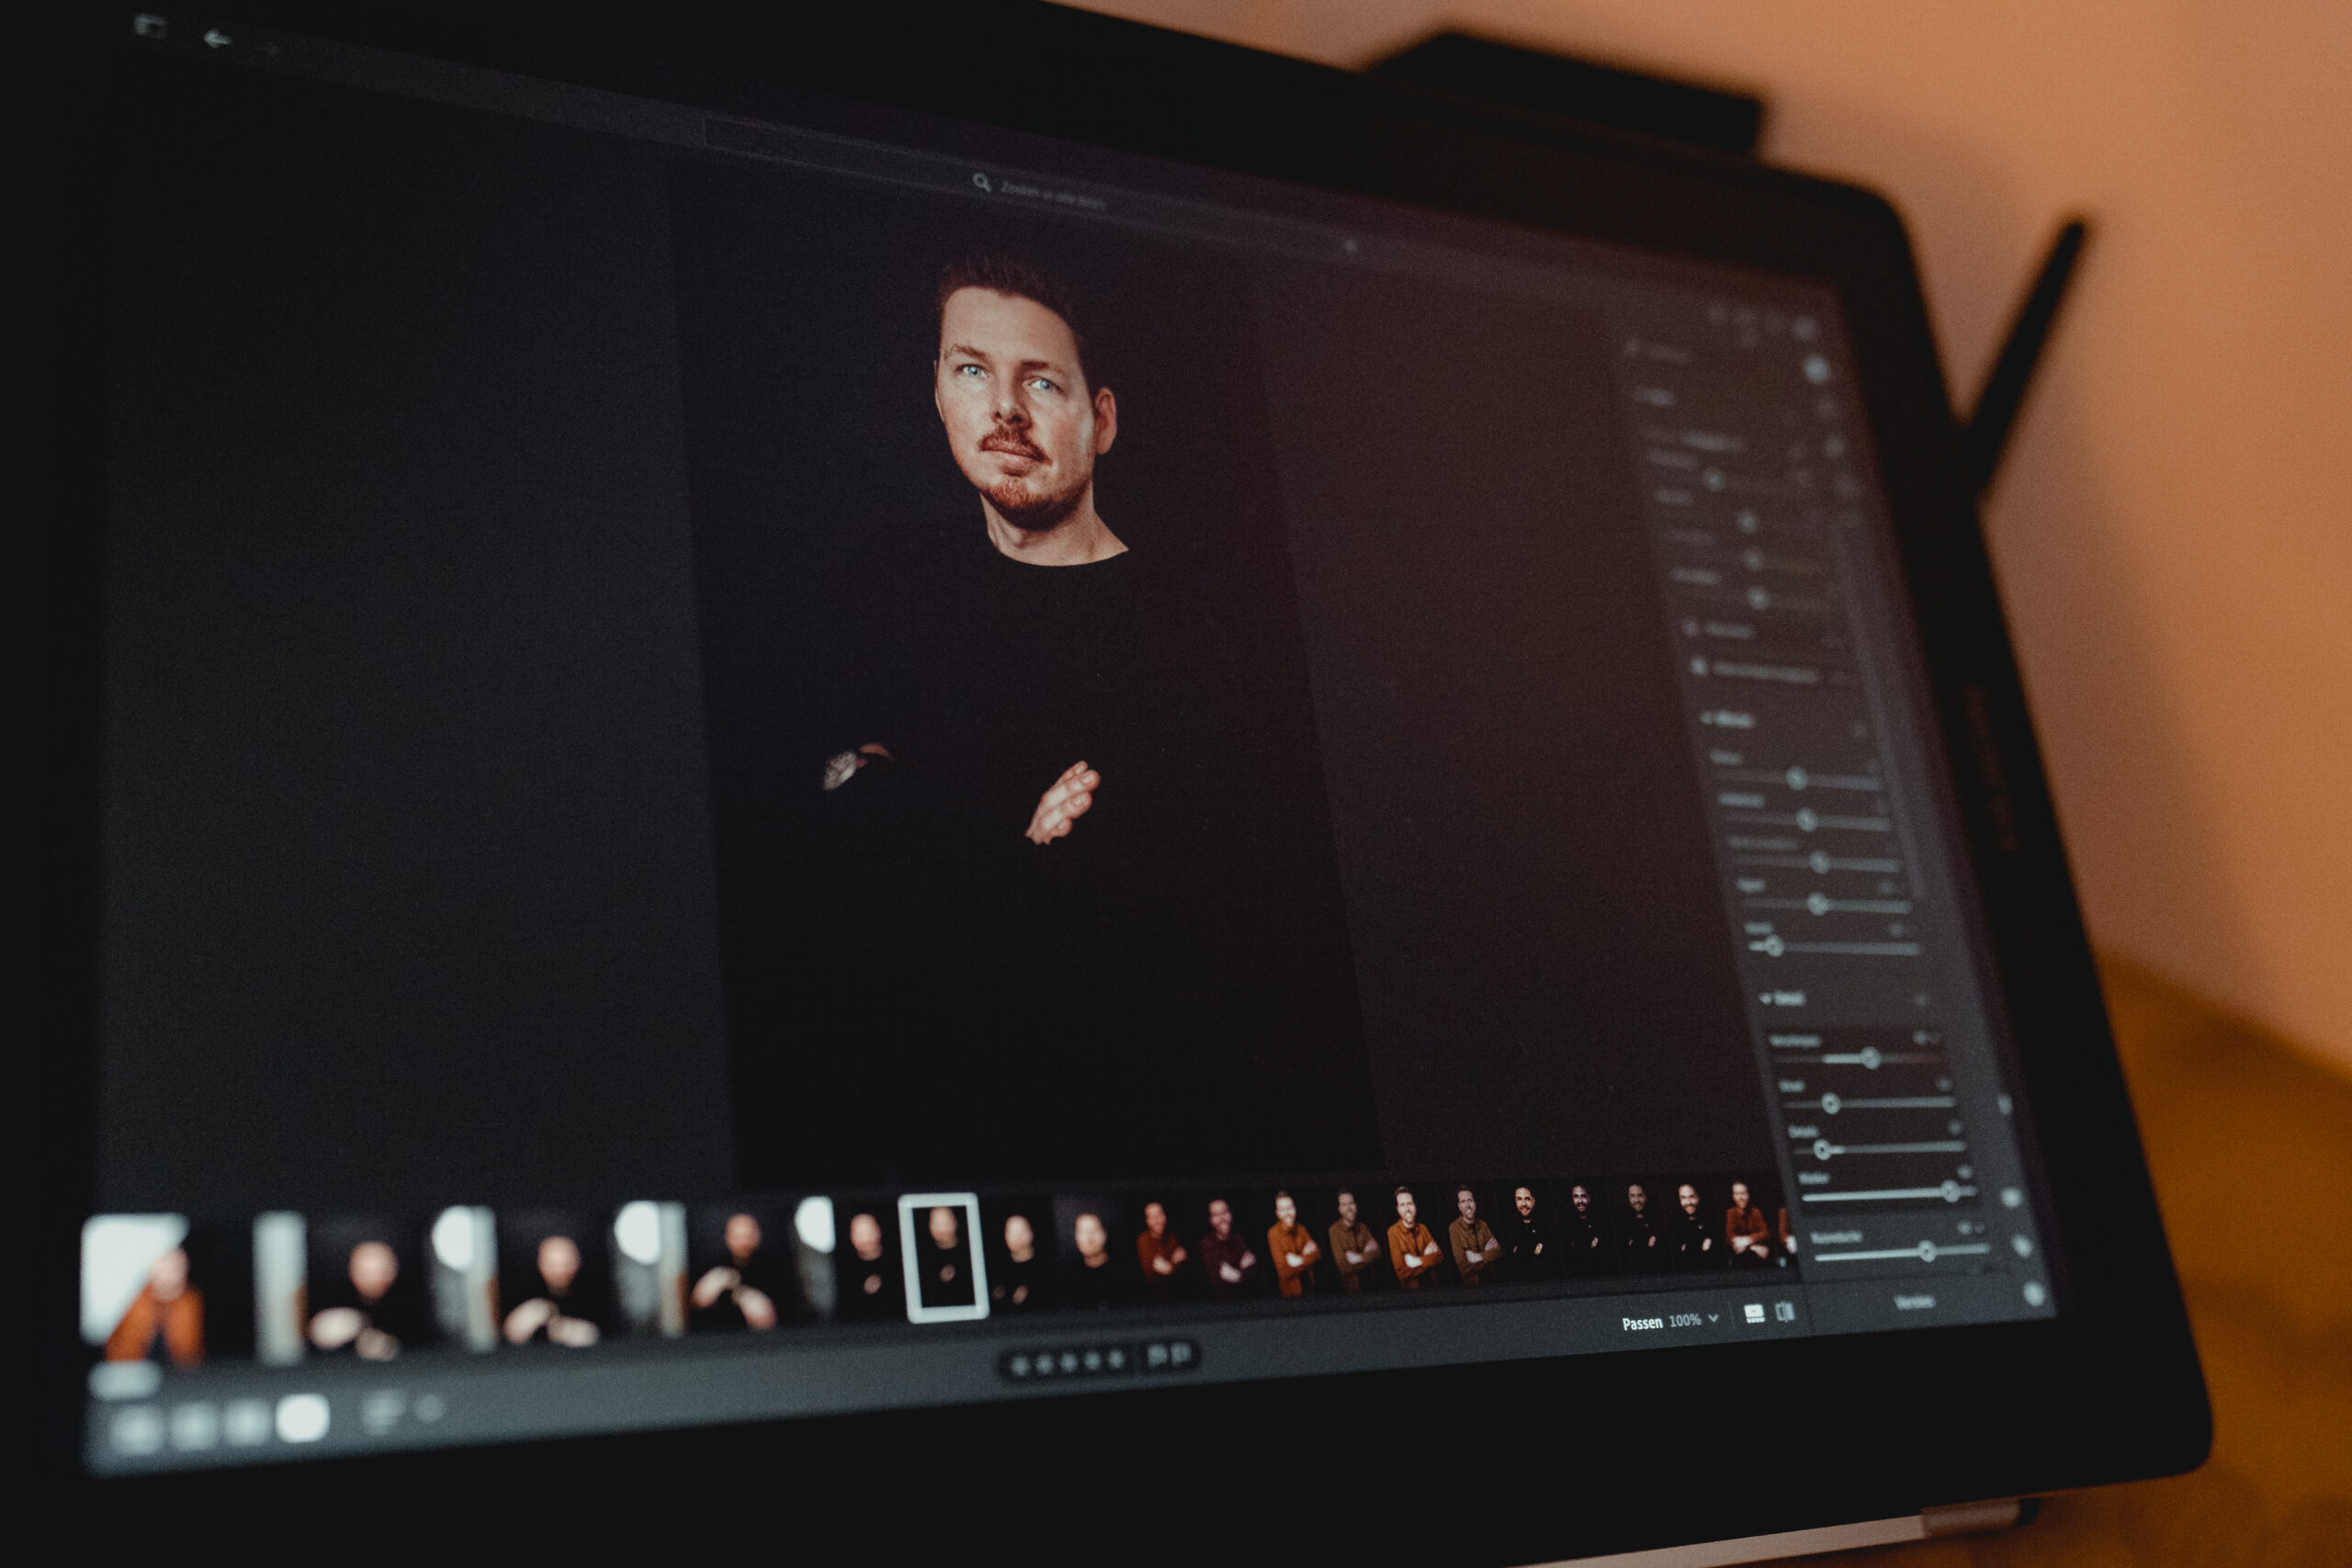2352x1568 pixels.
Task: Show original with the before/after icon
Action: [1785, 1311]
